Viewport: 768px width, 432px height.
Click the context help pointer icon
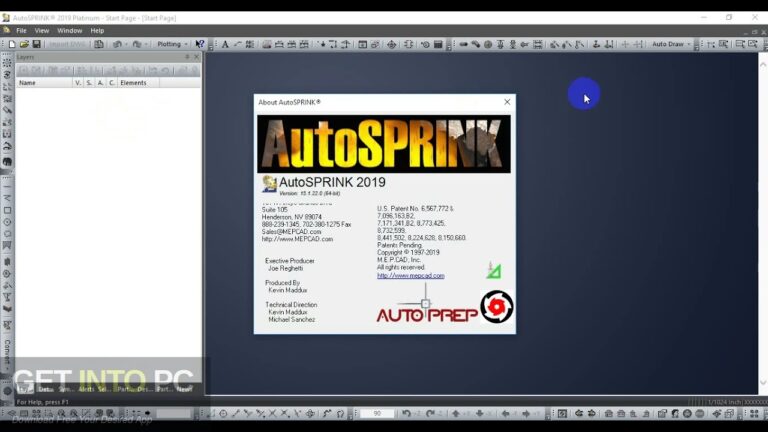[199, 44]
